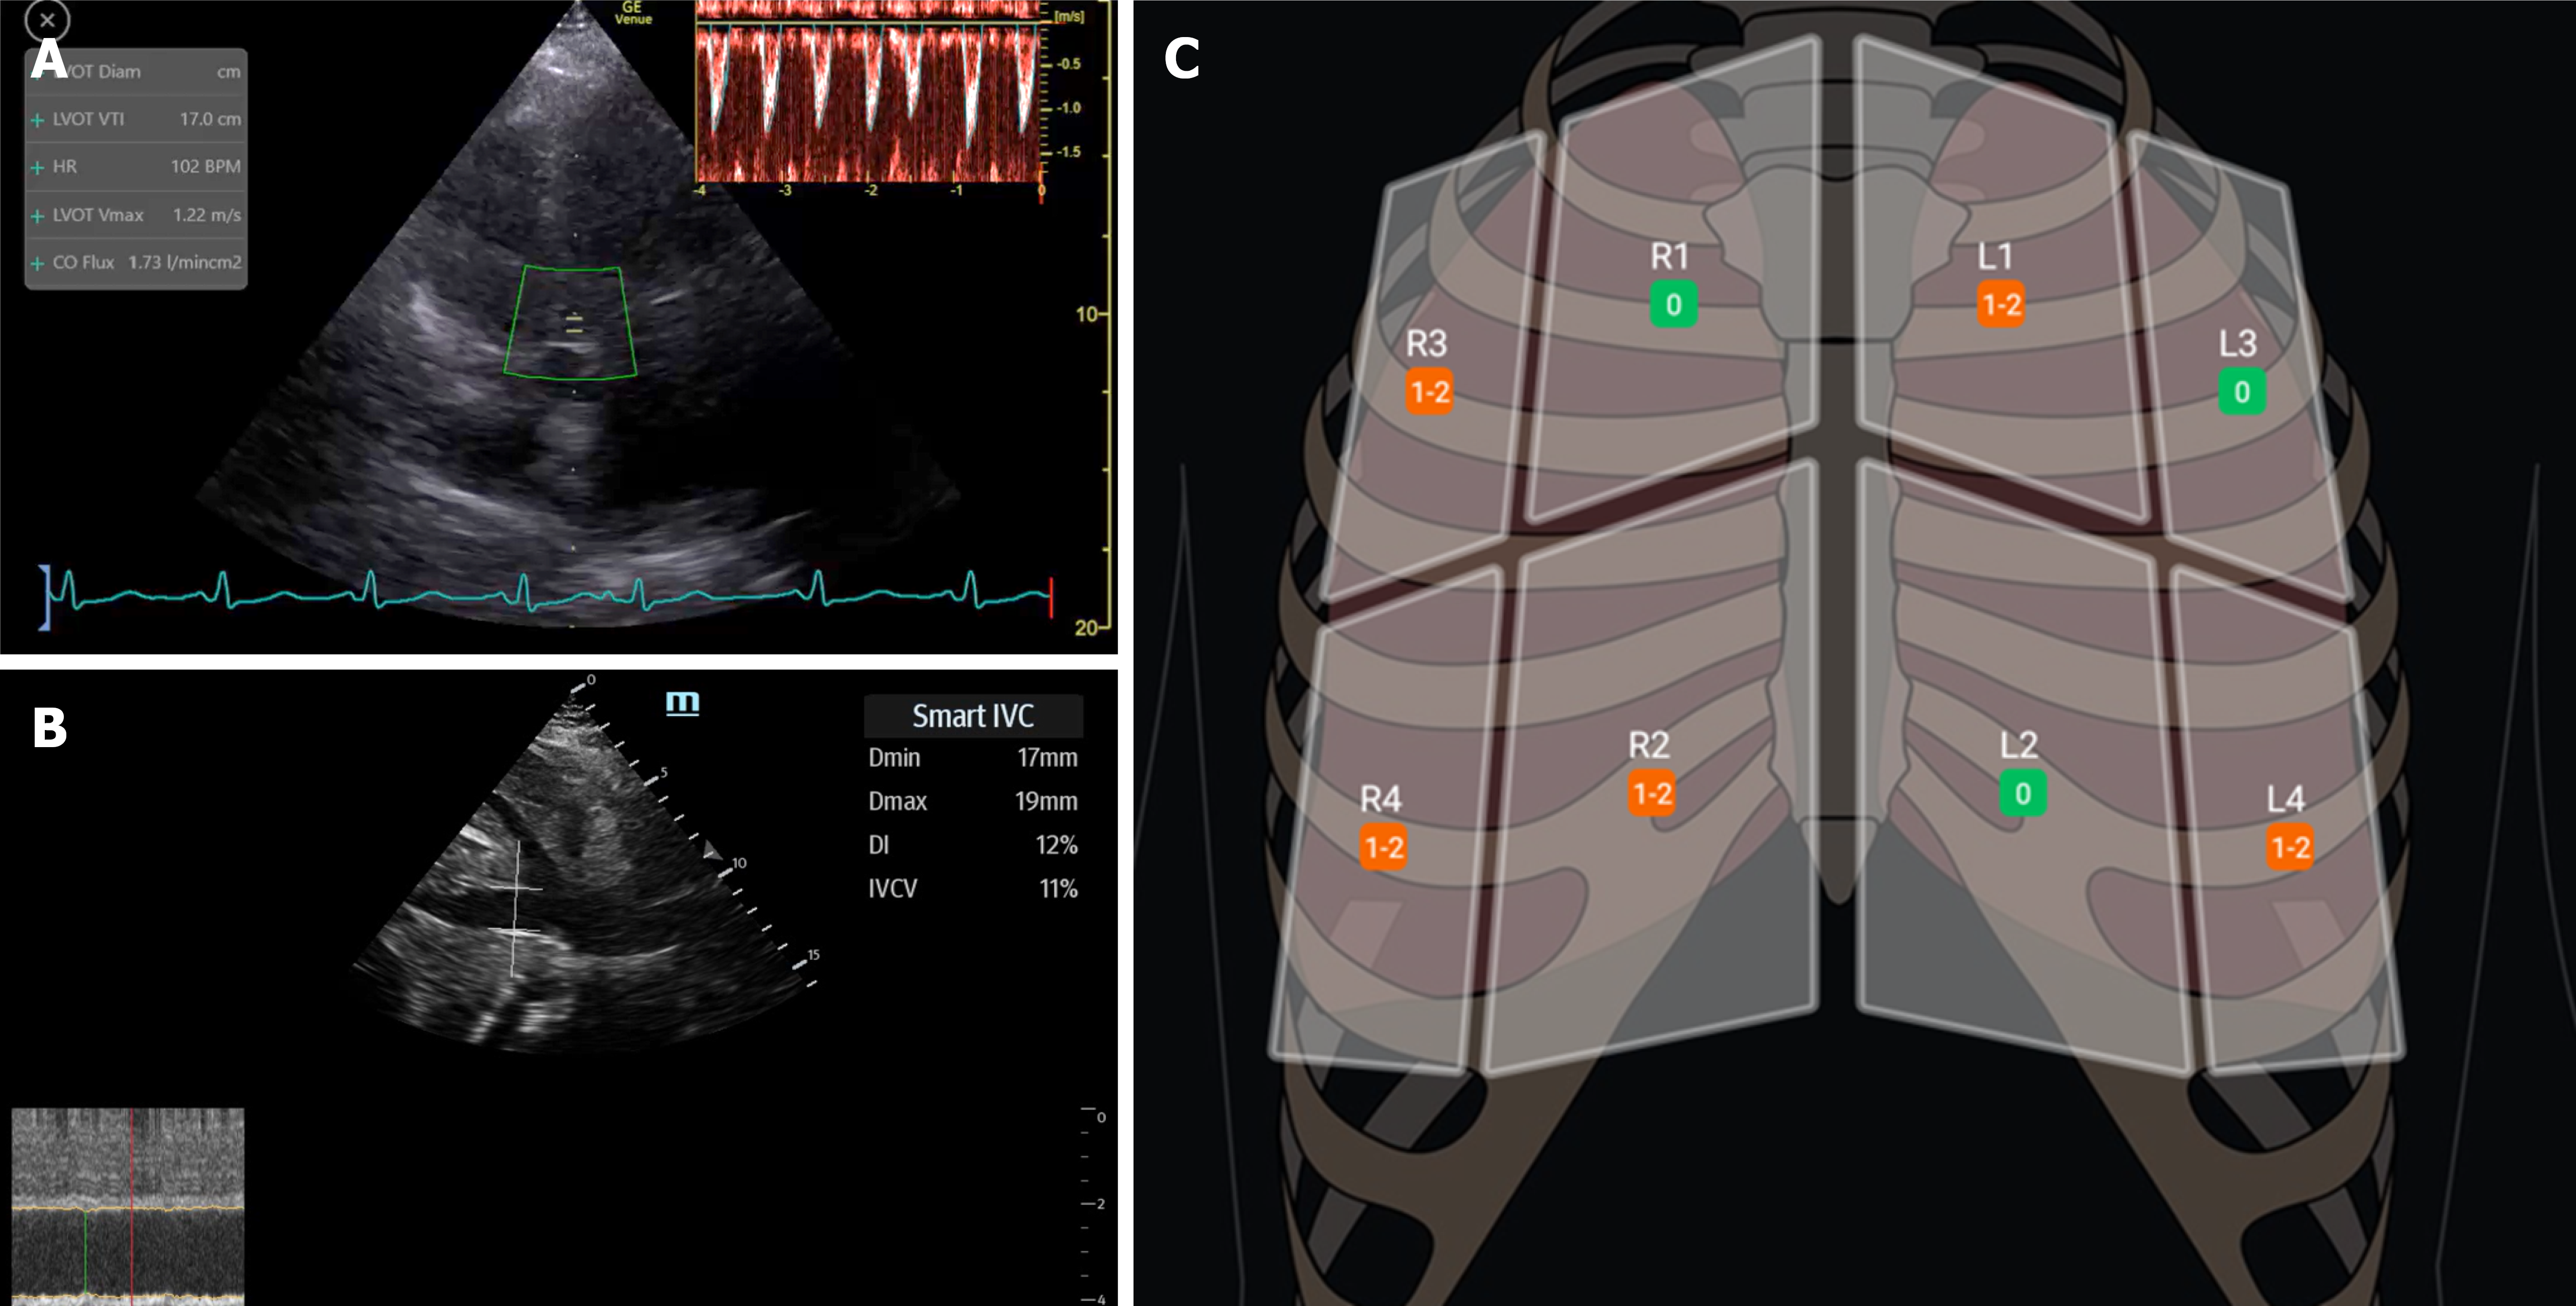Click the IVC diameter caliper line
This screenshot has width=2576, height=1306.
coord(515,908)
